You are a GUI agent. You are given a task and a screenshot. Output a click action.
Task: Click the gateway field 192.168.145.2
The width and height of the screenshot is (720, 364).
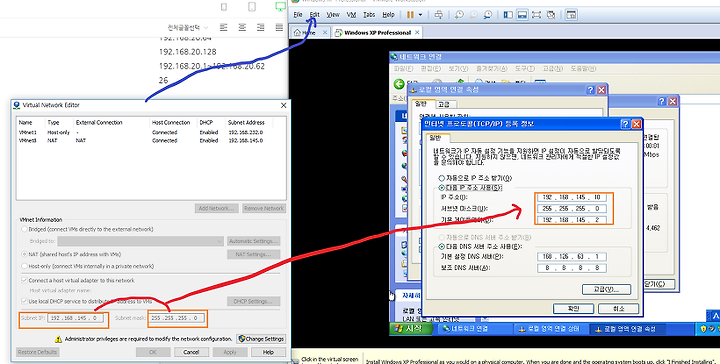tap(572, 220)
